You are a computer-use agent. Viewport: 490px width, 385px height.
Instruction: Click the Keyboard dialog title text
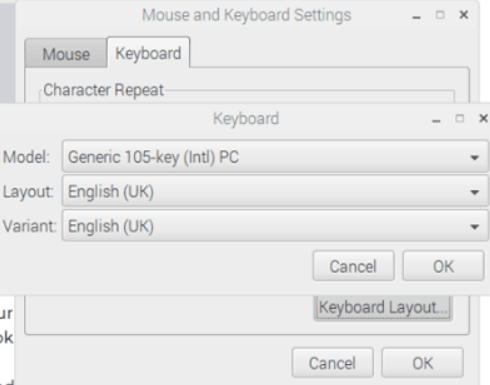point(246,119)
